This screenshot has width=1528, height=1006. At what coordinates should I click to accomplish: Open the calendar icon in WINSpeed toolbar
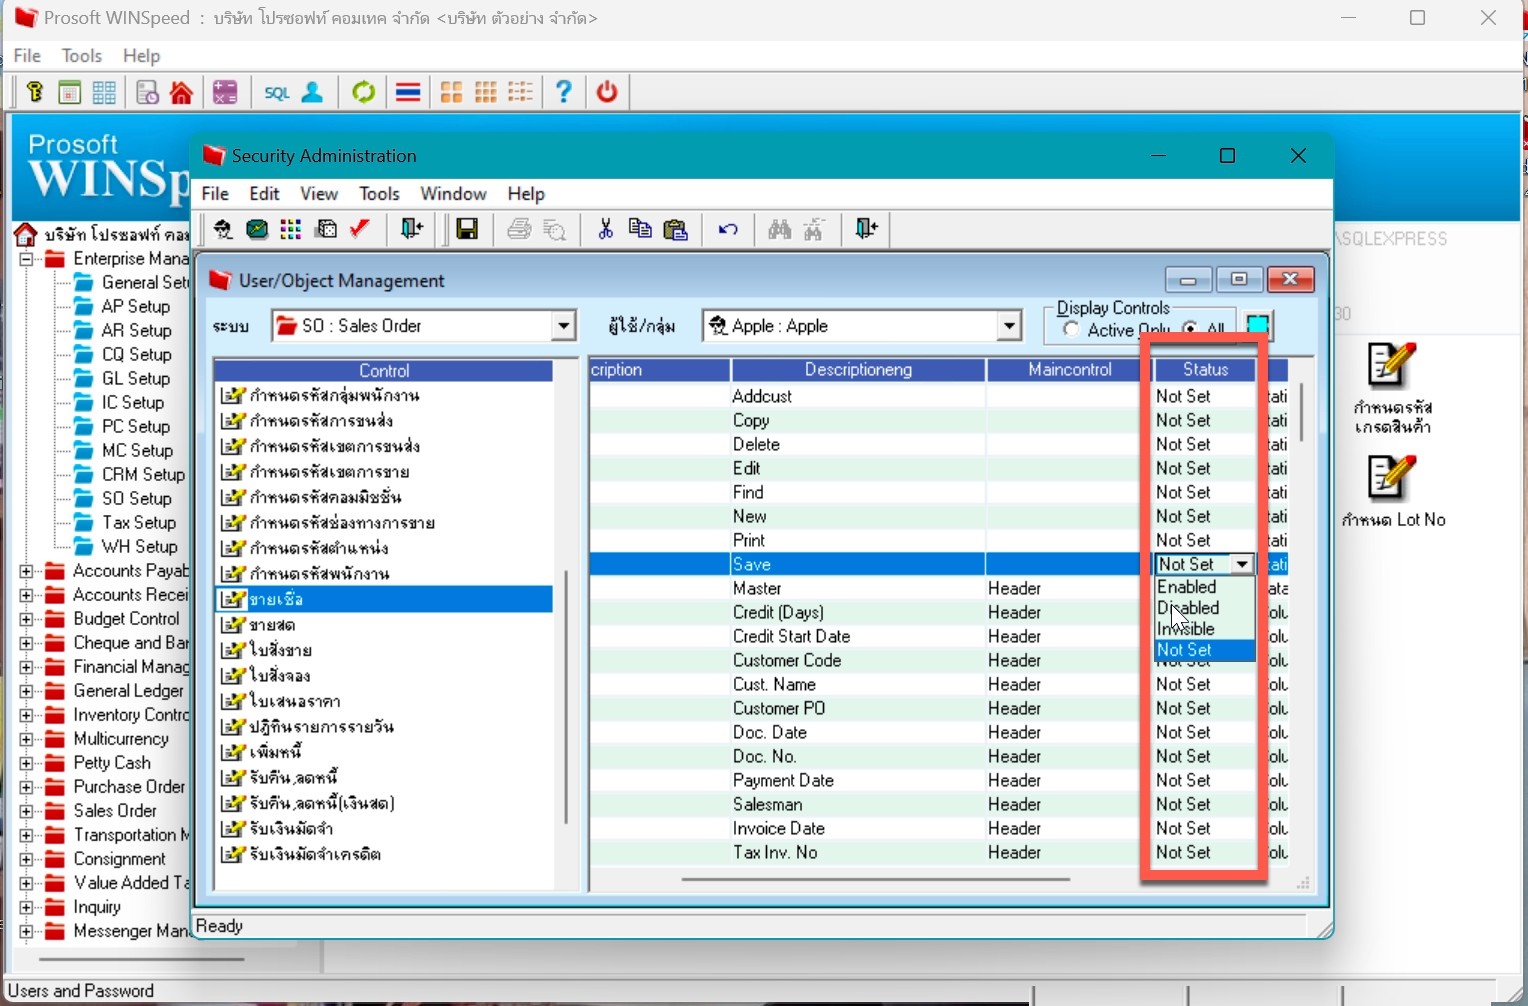69,92
